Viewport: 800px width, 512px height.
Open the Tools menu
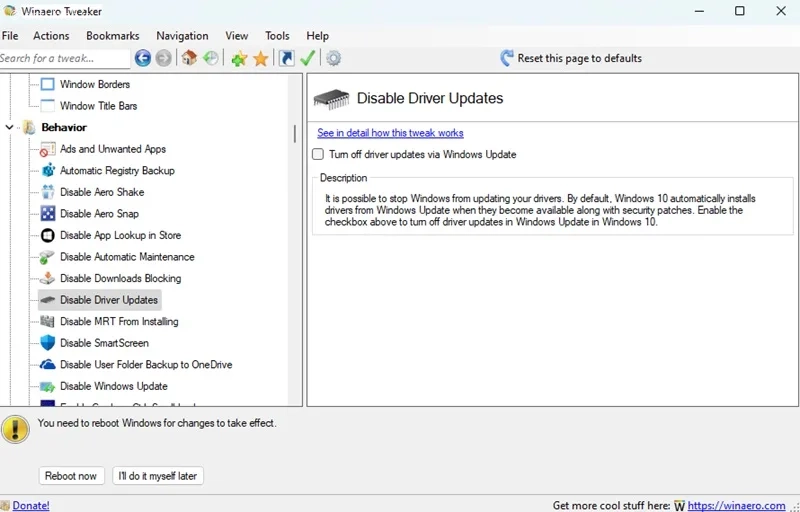[277, 36]
